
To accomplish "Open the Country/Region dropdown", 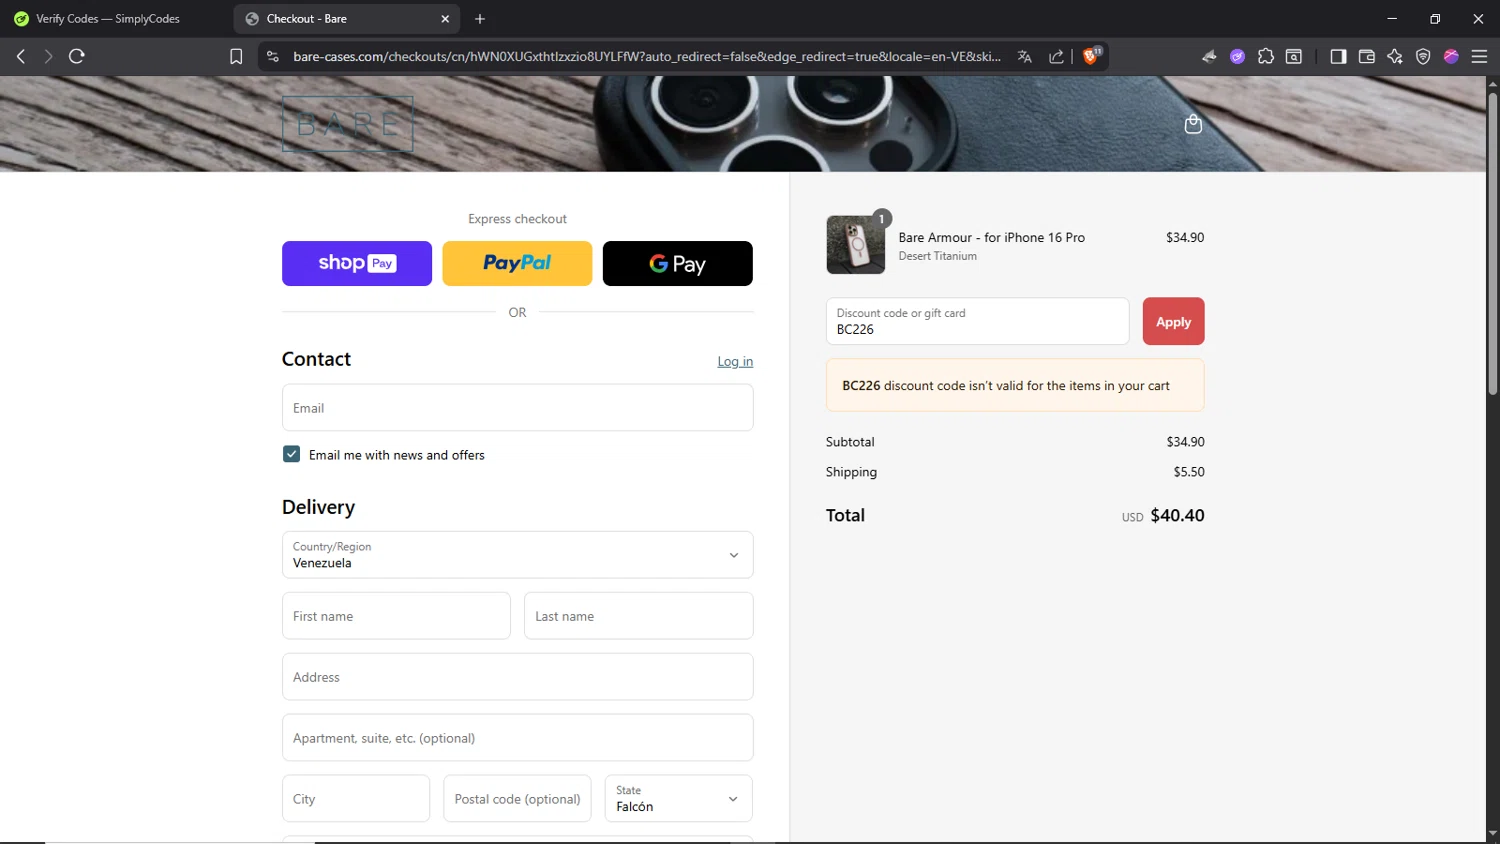I will click(x=517, y=555).
